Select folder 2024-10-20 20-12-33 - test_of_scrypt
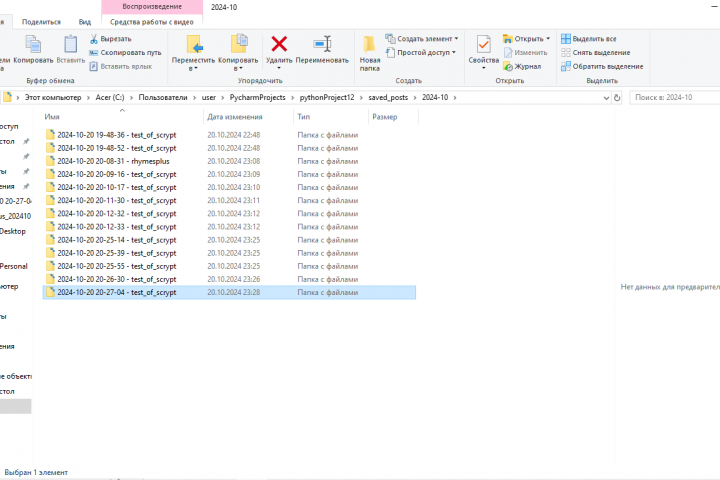720x480 pixels. (117, 227)
